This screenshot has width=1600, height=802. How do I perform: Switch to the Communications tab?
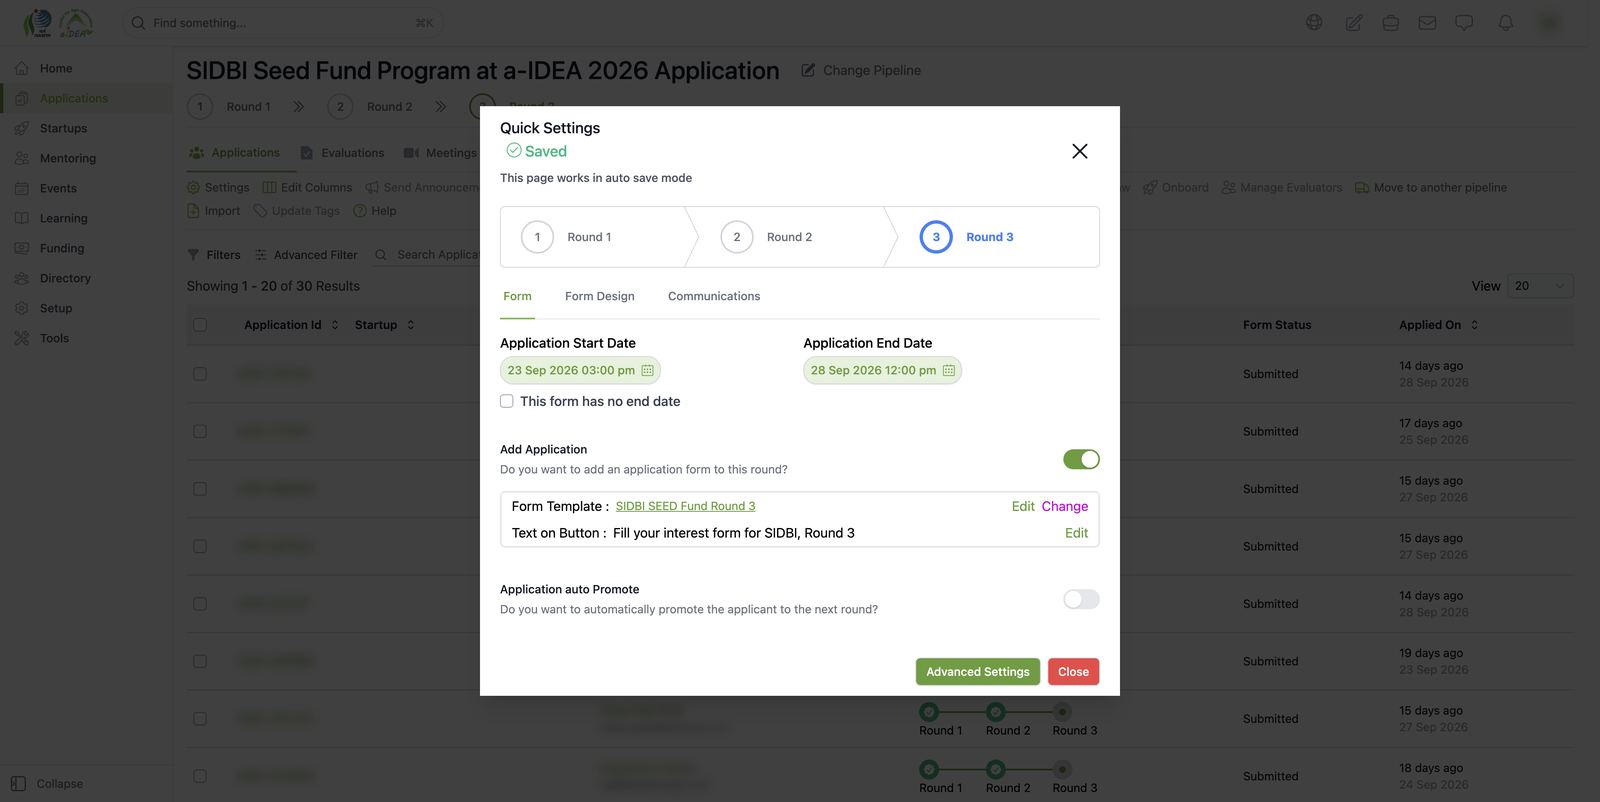[714, 296]
